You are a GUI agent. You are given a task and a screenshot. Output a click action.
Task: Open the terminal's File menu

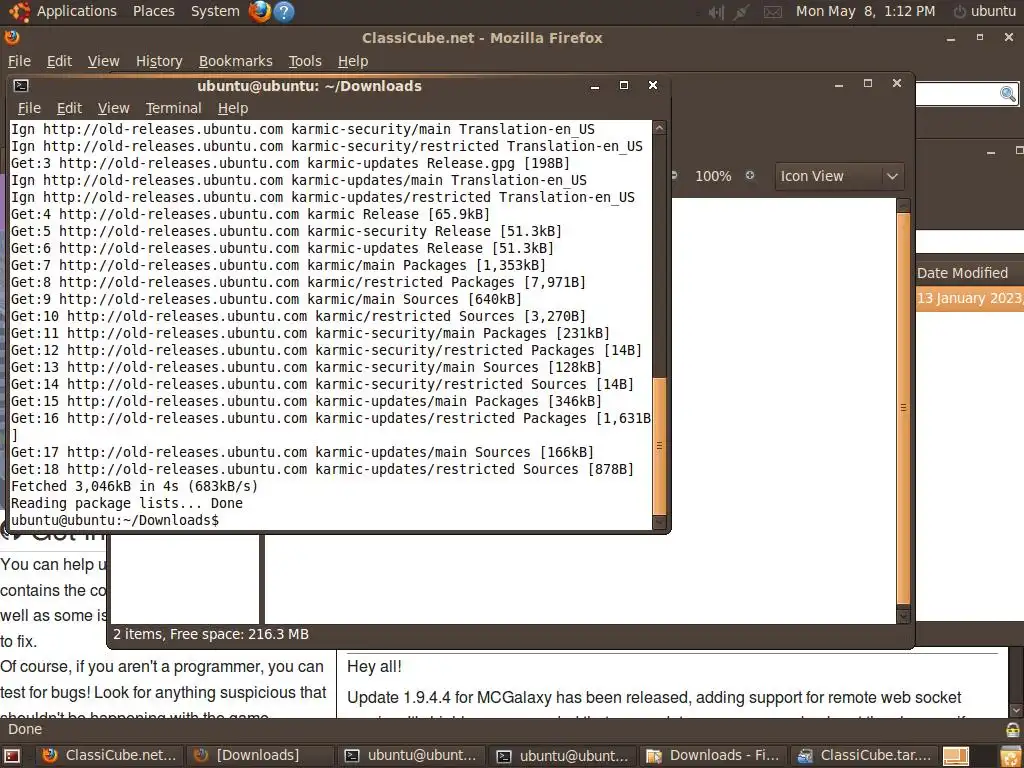[29, 108]
